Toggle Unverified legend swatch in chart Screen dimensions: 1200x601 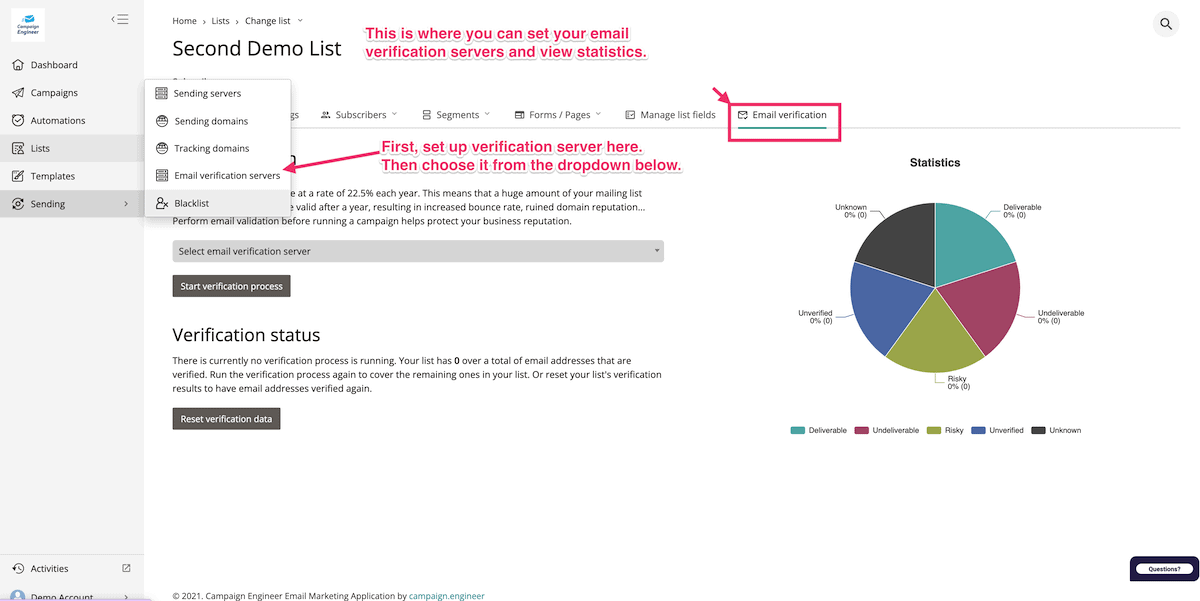point(979,430)
